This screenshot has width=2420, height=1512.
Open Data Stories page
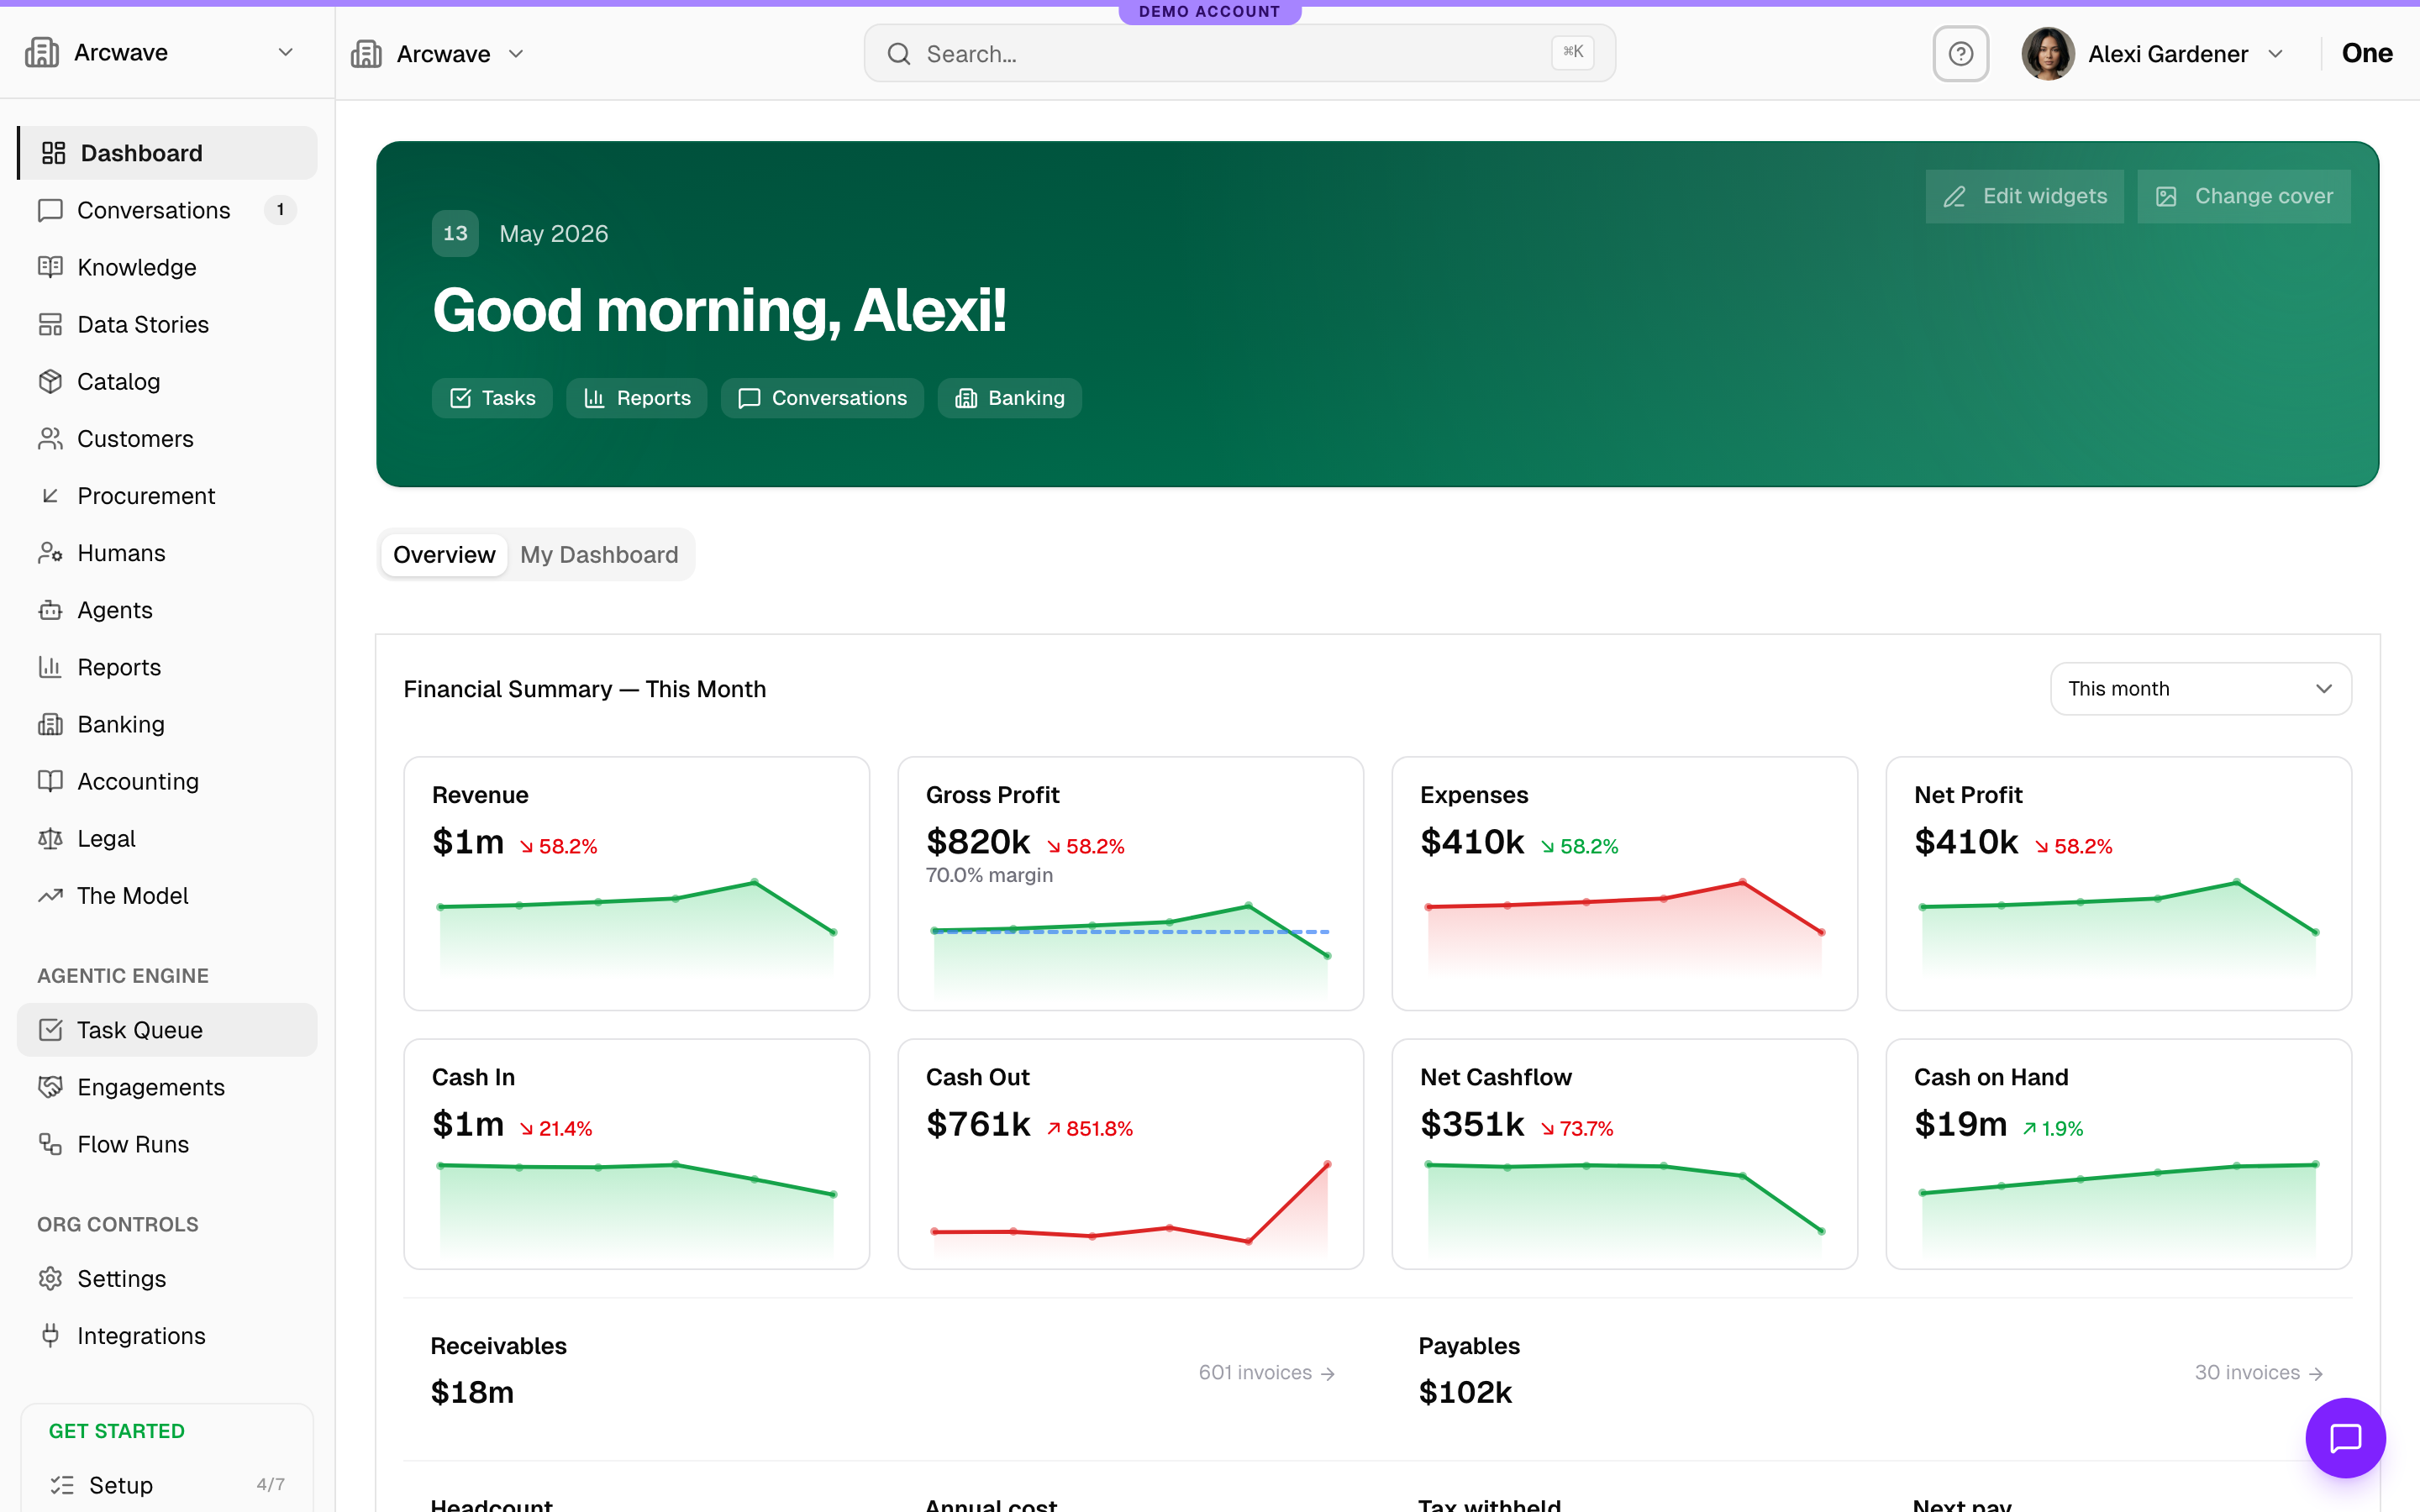pyautogui.click(x=167, y=324)
